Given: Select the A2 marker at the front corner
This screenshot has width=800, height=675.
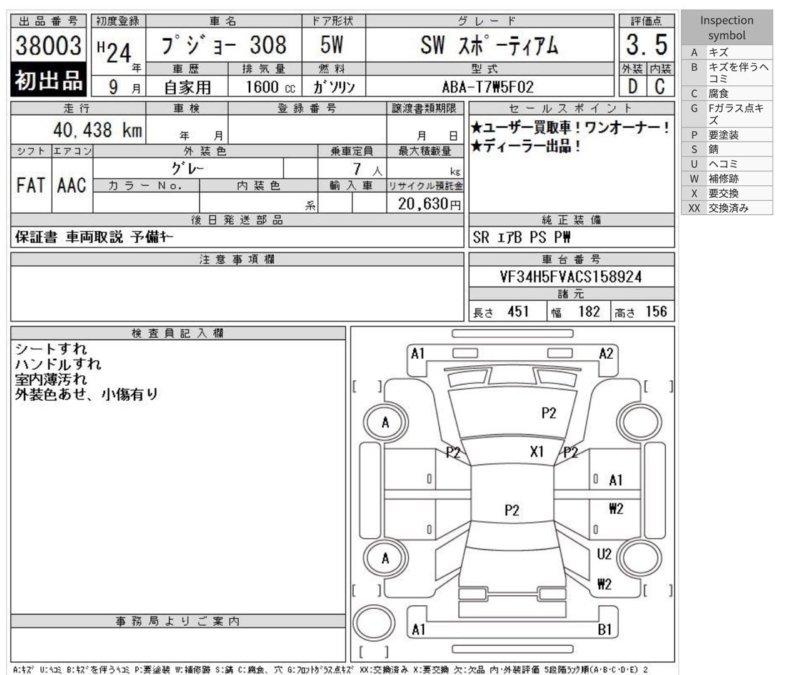Looking at the screenshot, I should coord(606,353).
